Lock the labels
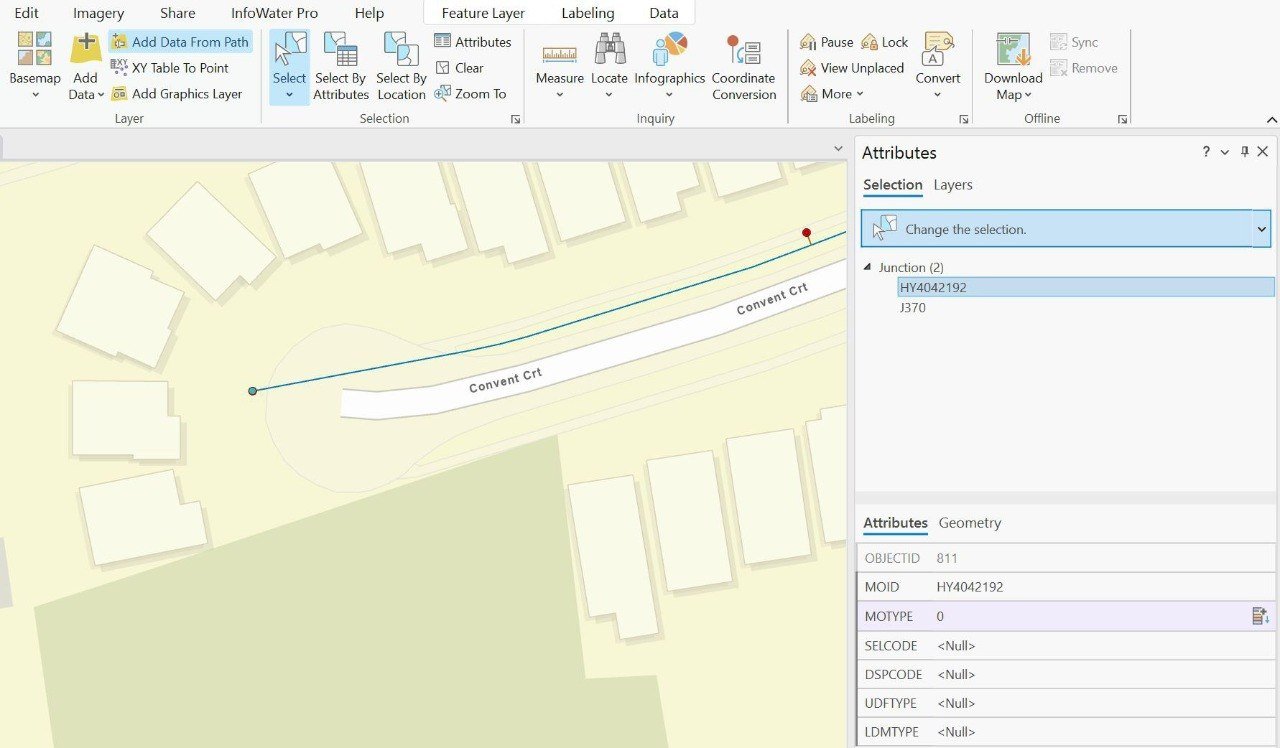The height and width of the screenshot is (748, 1280). click(x=885, y=42)
